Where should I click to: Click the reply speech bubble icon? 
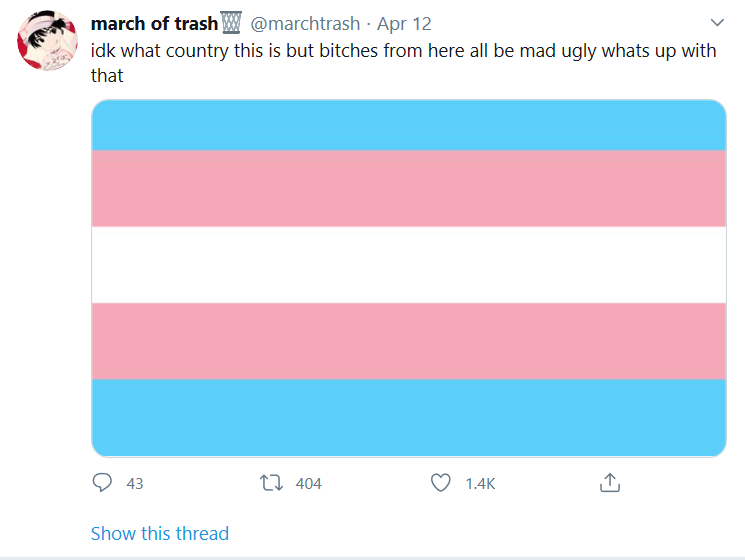103,483
